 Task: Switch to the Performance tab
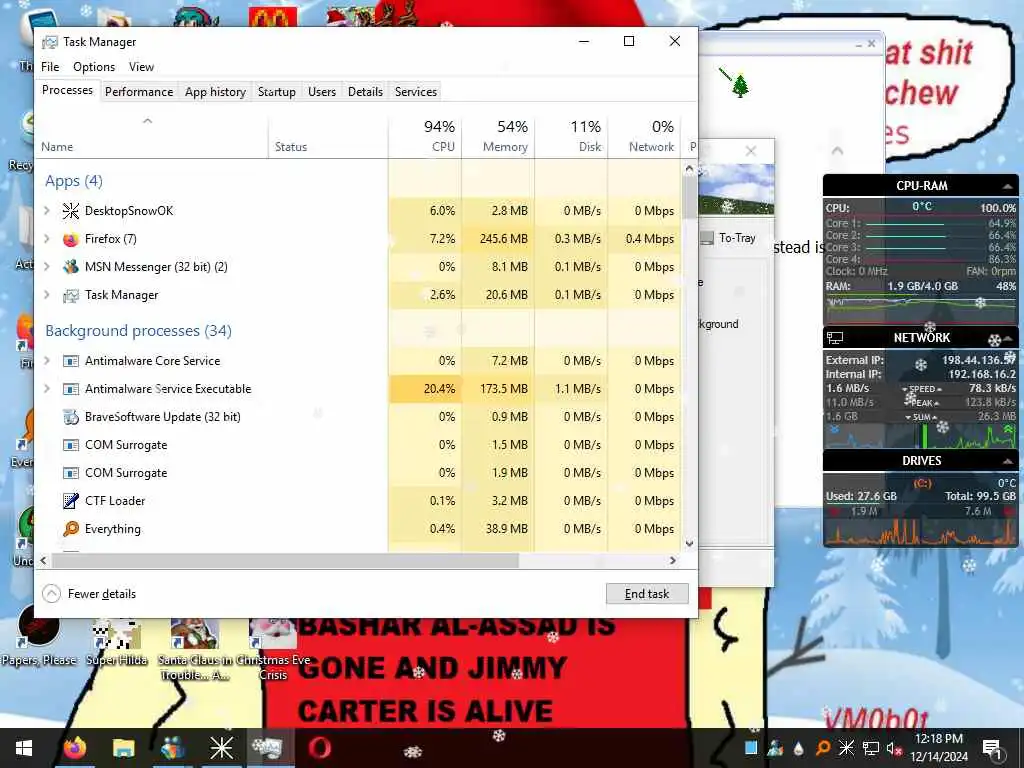tap(139, 92)
